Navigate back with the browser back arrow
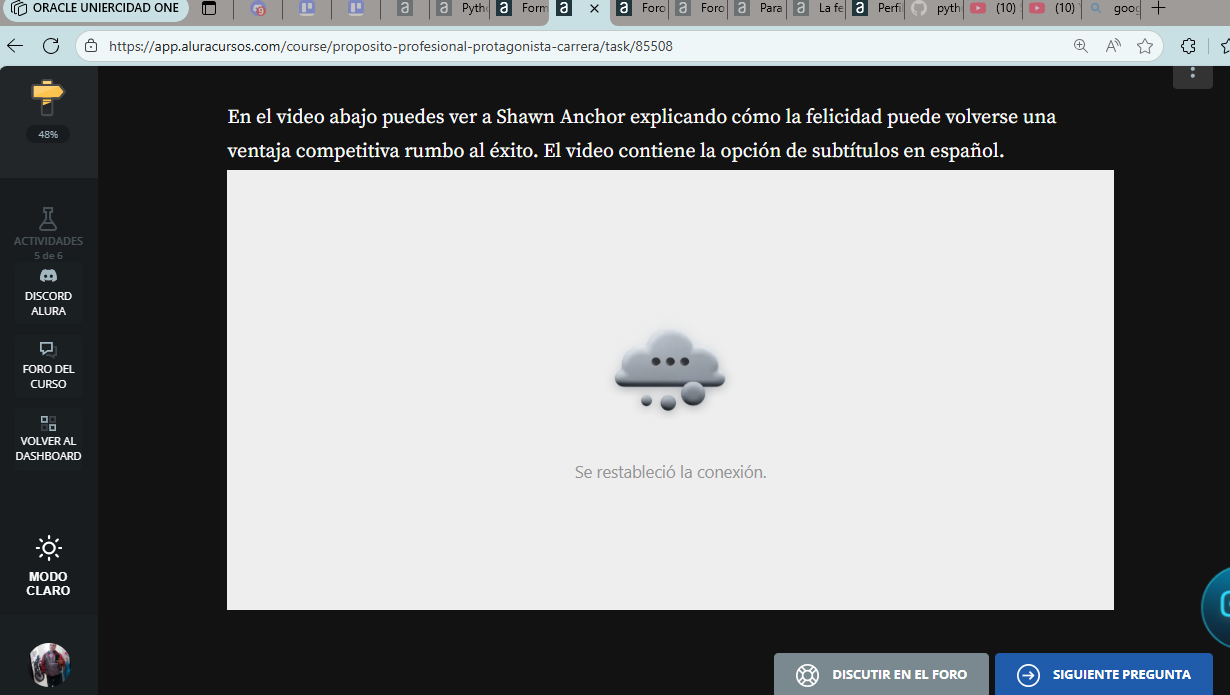Screen dimensions: 1230x695 click(x=15, y=46)
